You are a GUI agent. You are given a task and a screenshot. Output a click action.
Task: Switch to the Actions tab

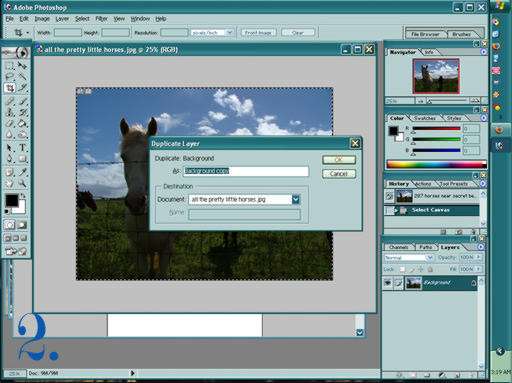423,184
